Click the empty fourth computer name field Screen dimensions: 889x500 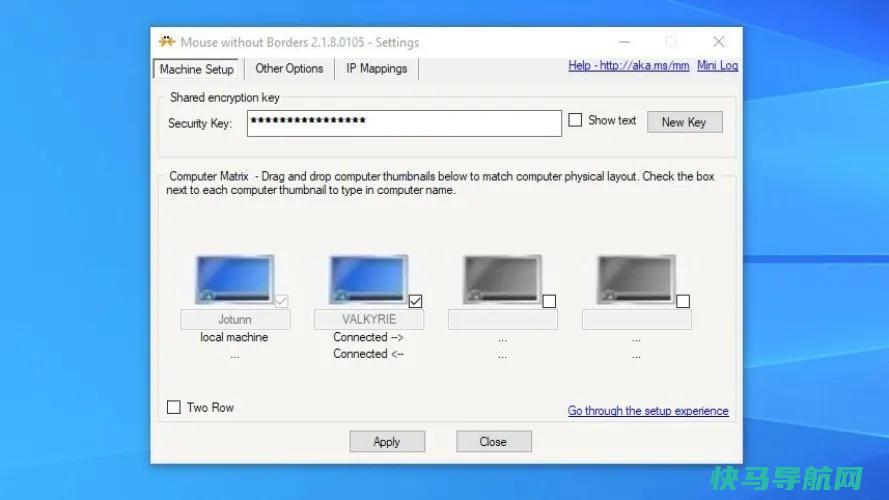click(x=637, y=319)
